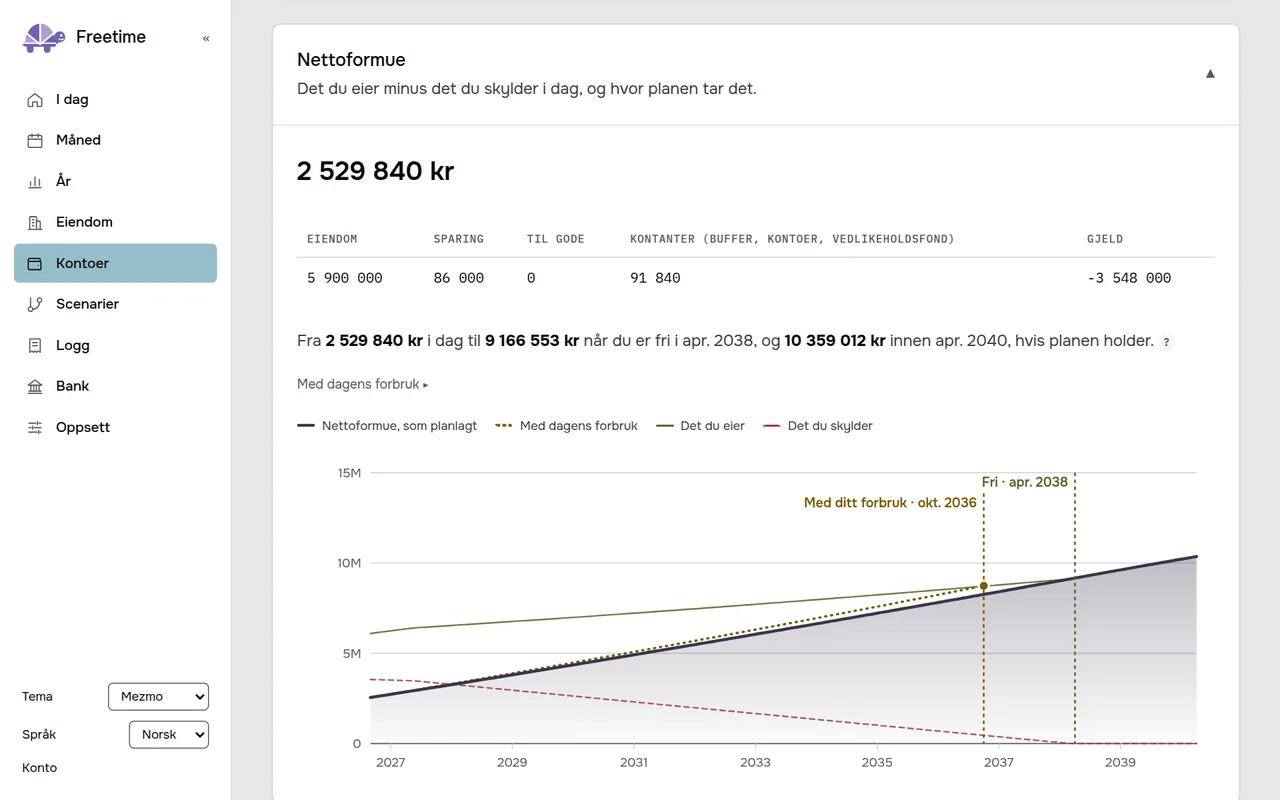The height and width of the screenshot is (800, 1280).
Task: Open the Oppsett settings page
Action: pos(115,428)
